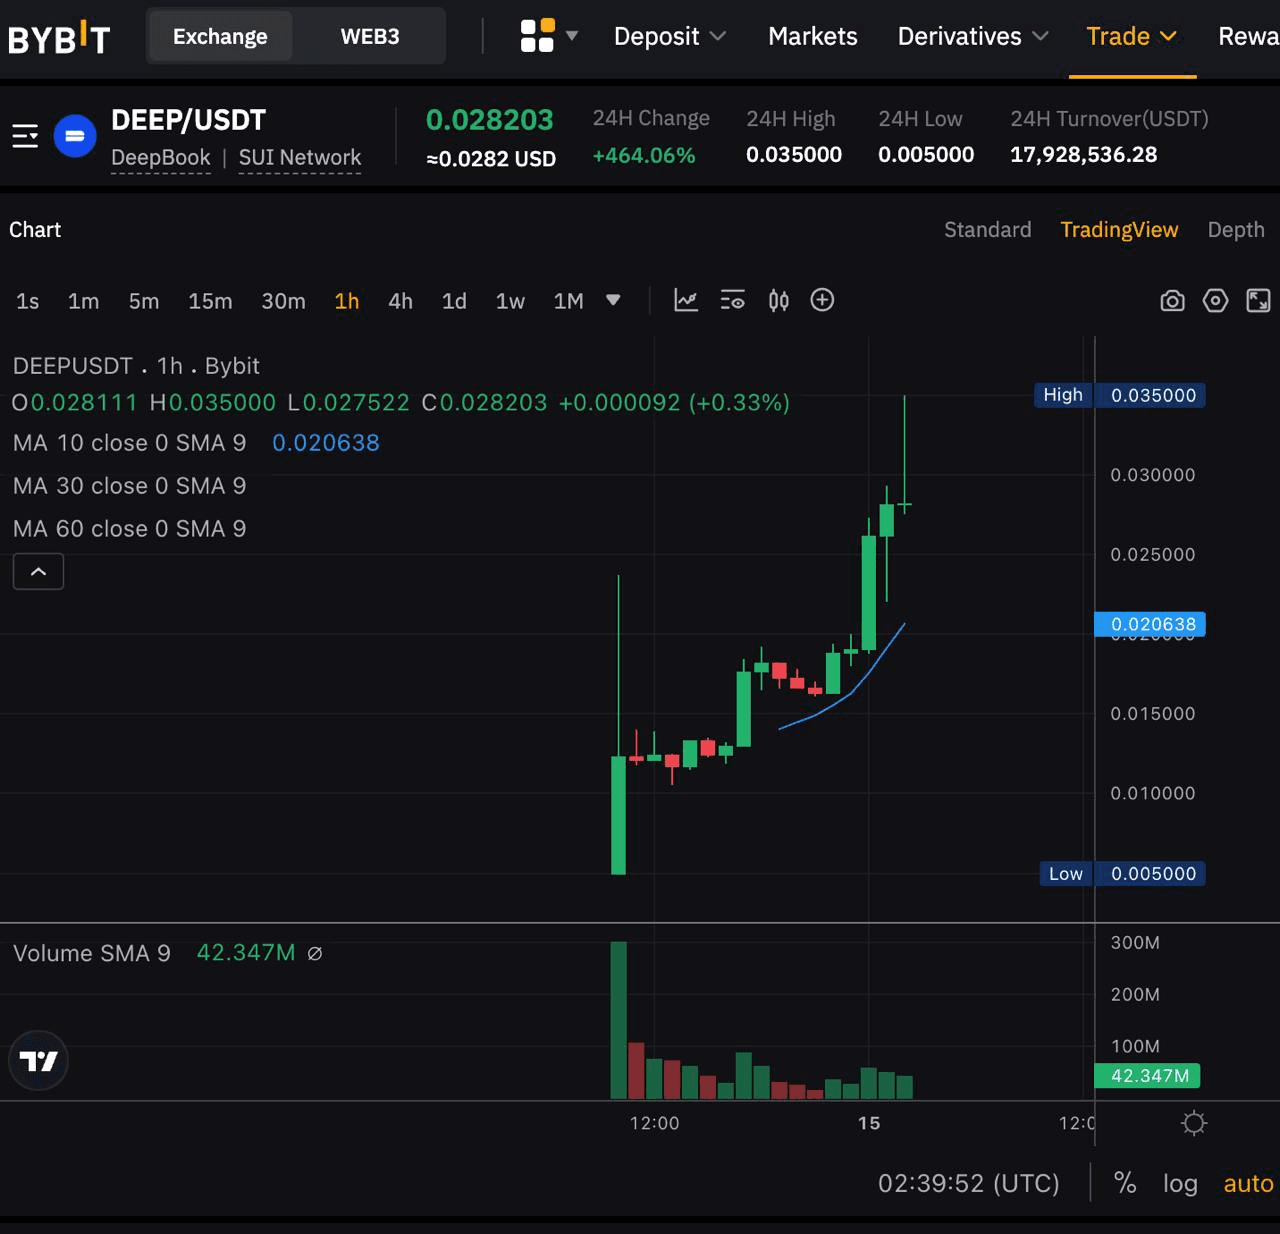
Task: Open the DeepBook project link
Action: (x=161, y=158)
